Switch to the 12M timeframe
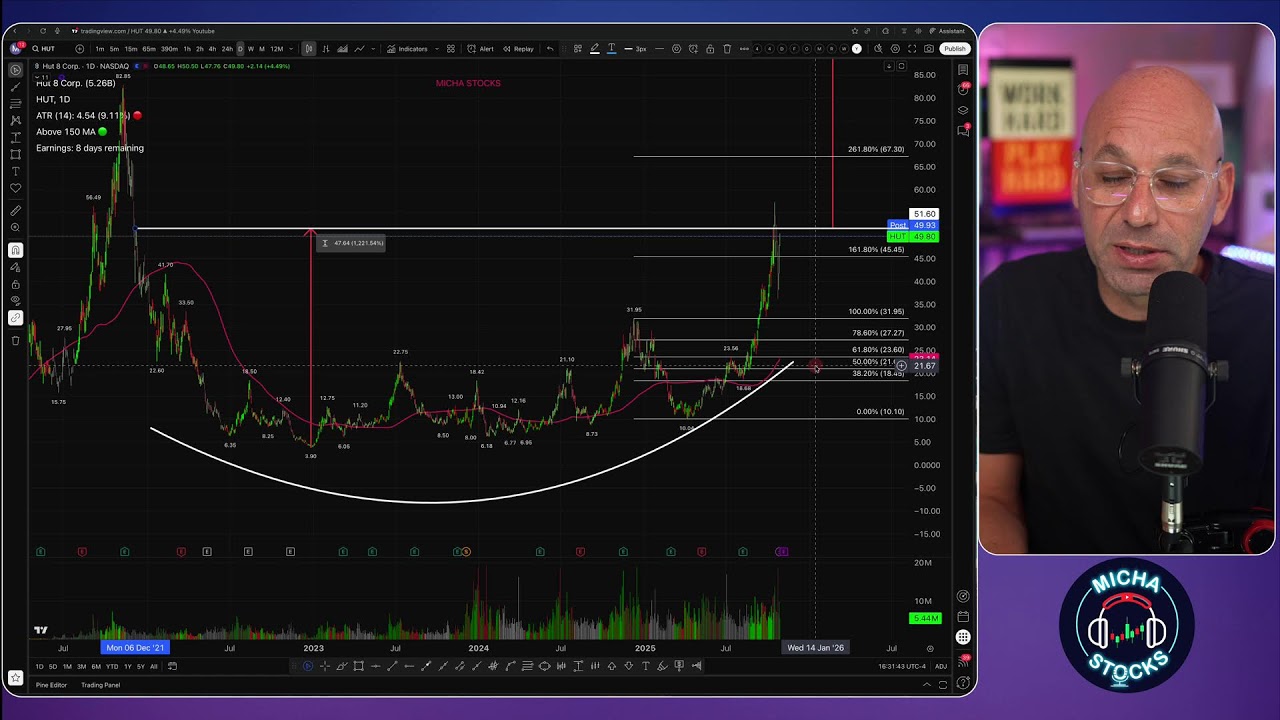 click(277, 49)
